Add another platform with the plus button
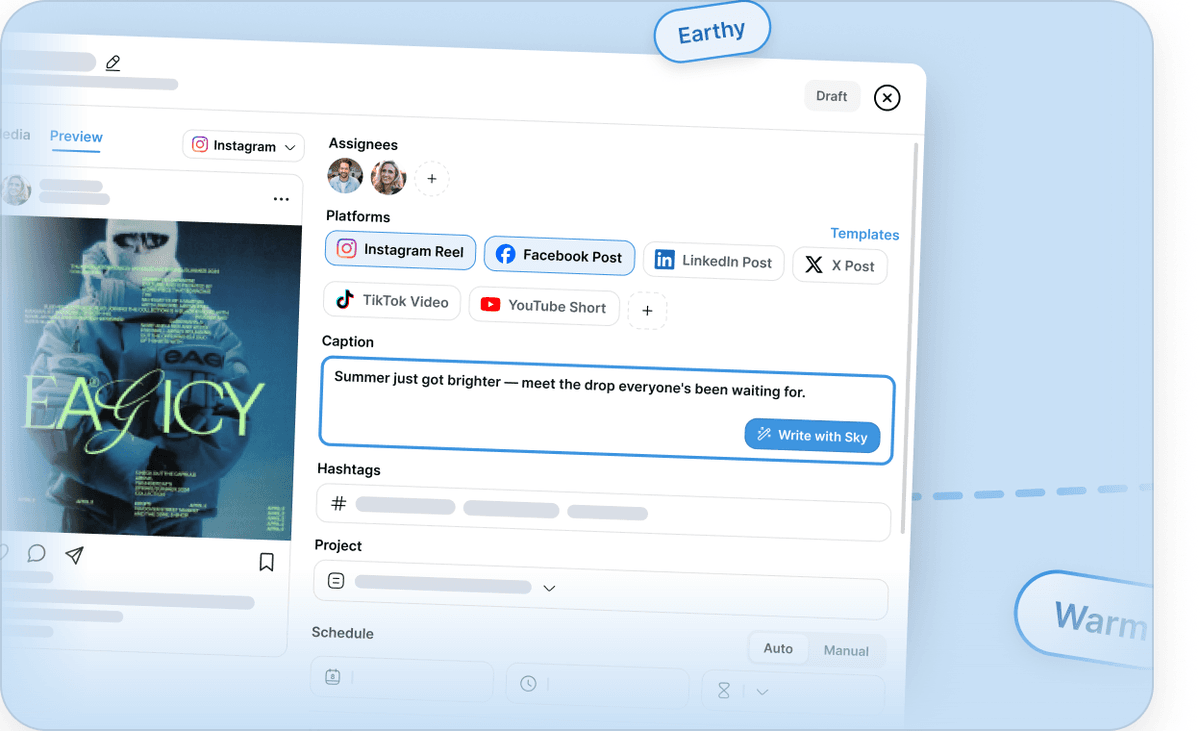This screenshot has height=731, width=1200. [647, 311]
